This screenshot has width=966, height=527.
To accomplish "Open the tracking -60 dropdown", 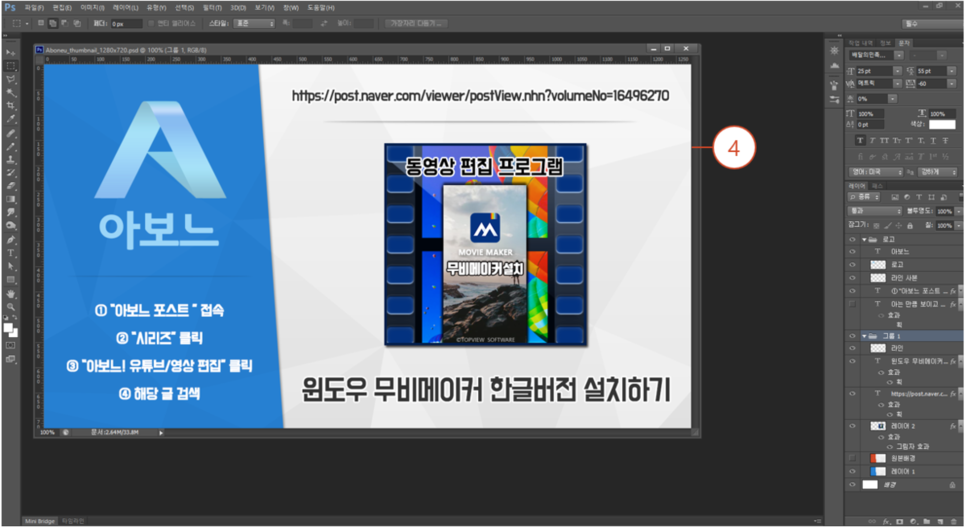I will coord(952,84).
